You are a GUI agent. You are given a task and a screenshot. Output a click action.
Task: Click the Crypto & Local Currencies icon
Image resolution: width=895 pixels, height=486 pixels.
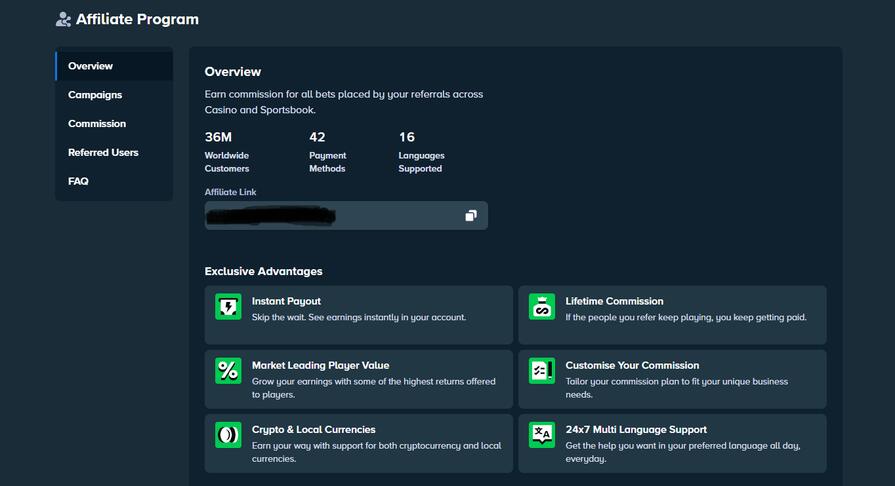(228, 435)
